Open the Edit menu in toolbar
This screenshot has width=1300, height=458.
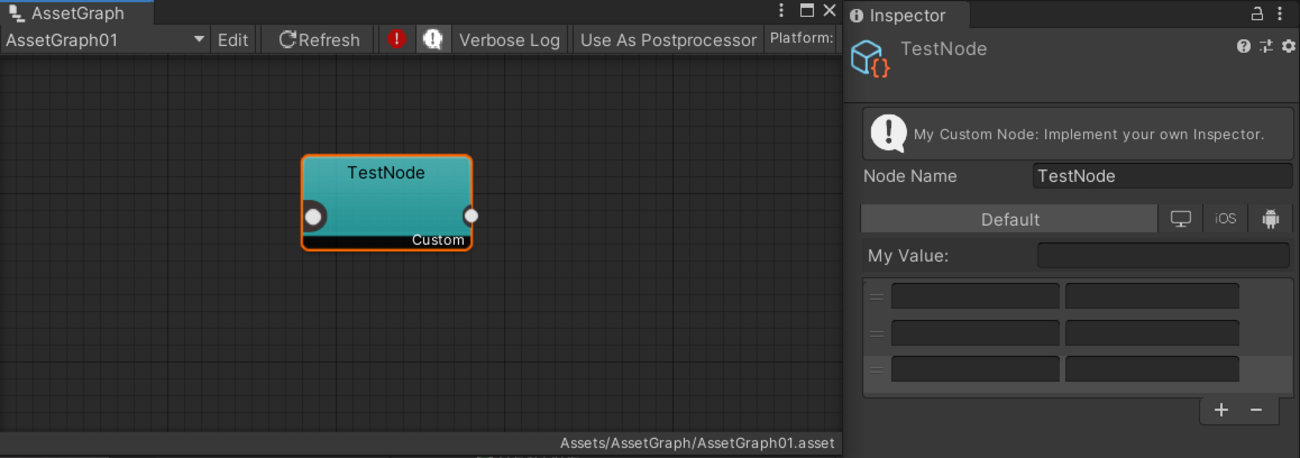tap(233, 40)
